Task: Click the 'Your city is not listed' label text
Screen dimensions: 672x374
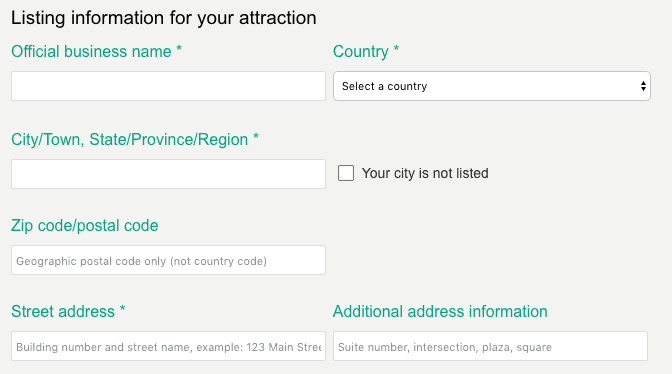Action: [x=425, y=173]
